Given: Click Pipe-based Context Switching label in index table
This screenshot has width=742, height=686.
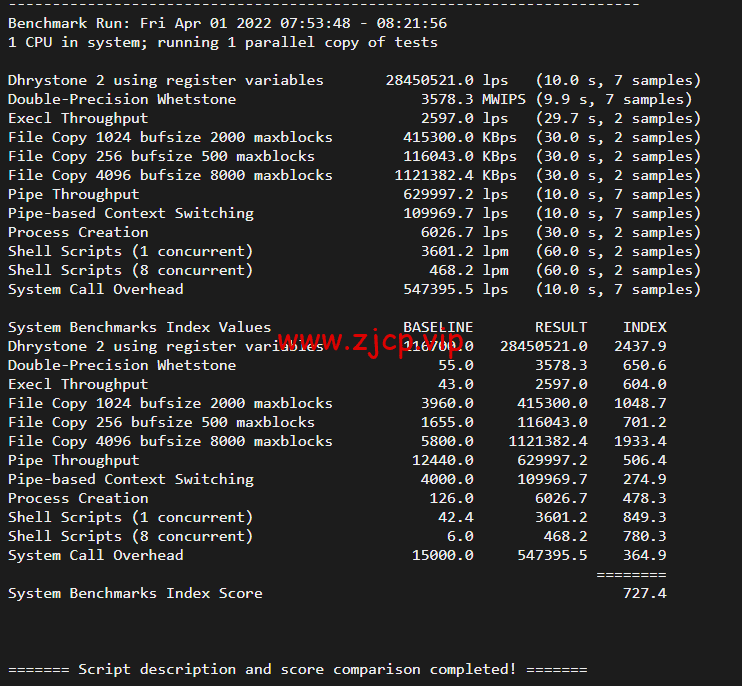Looking at the screenshot, I should click(x=131, y=479).
